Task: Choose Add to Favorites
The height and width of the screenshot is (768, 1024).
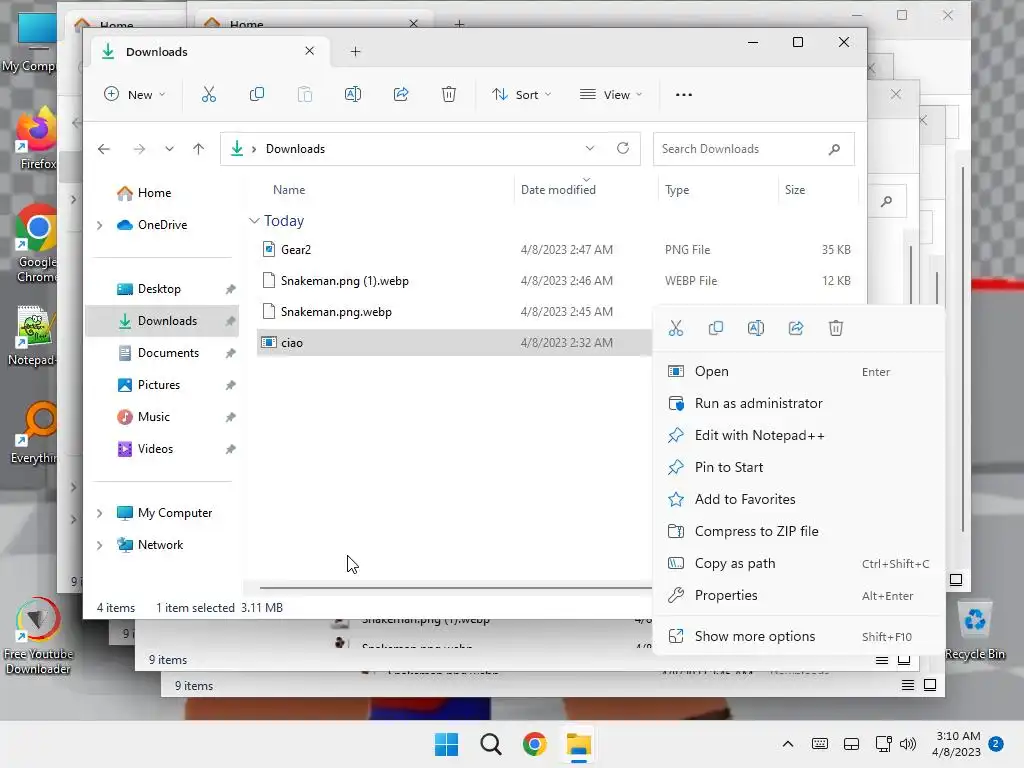Action: tap(798, 500)
